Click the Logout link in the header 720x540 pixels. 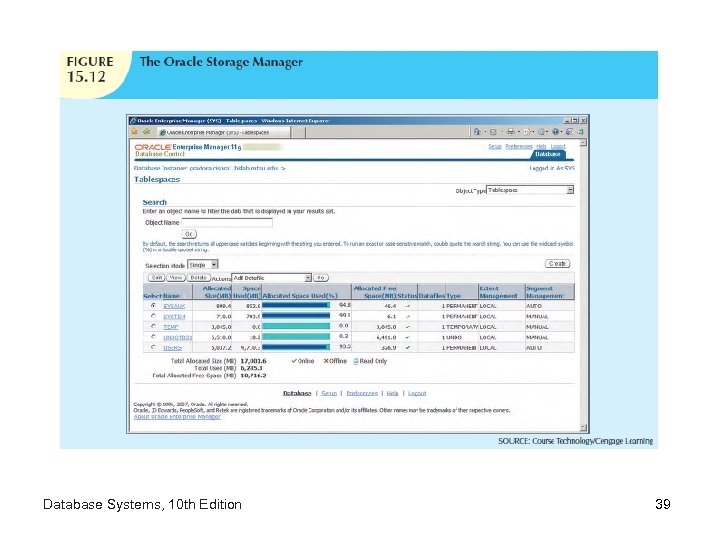pos(558,146)
